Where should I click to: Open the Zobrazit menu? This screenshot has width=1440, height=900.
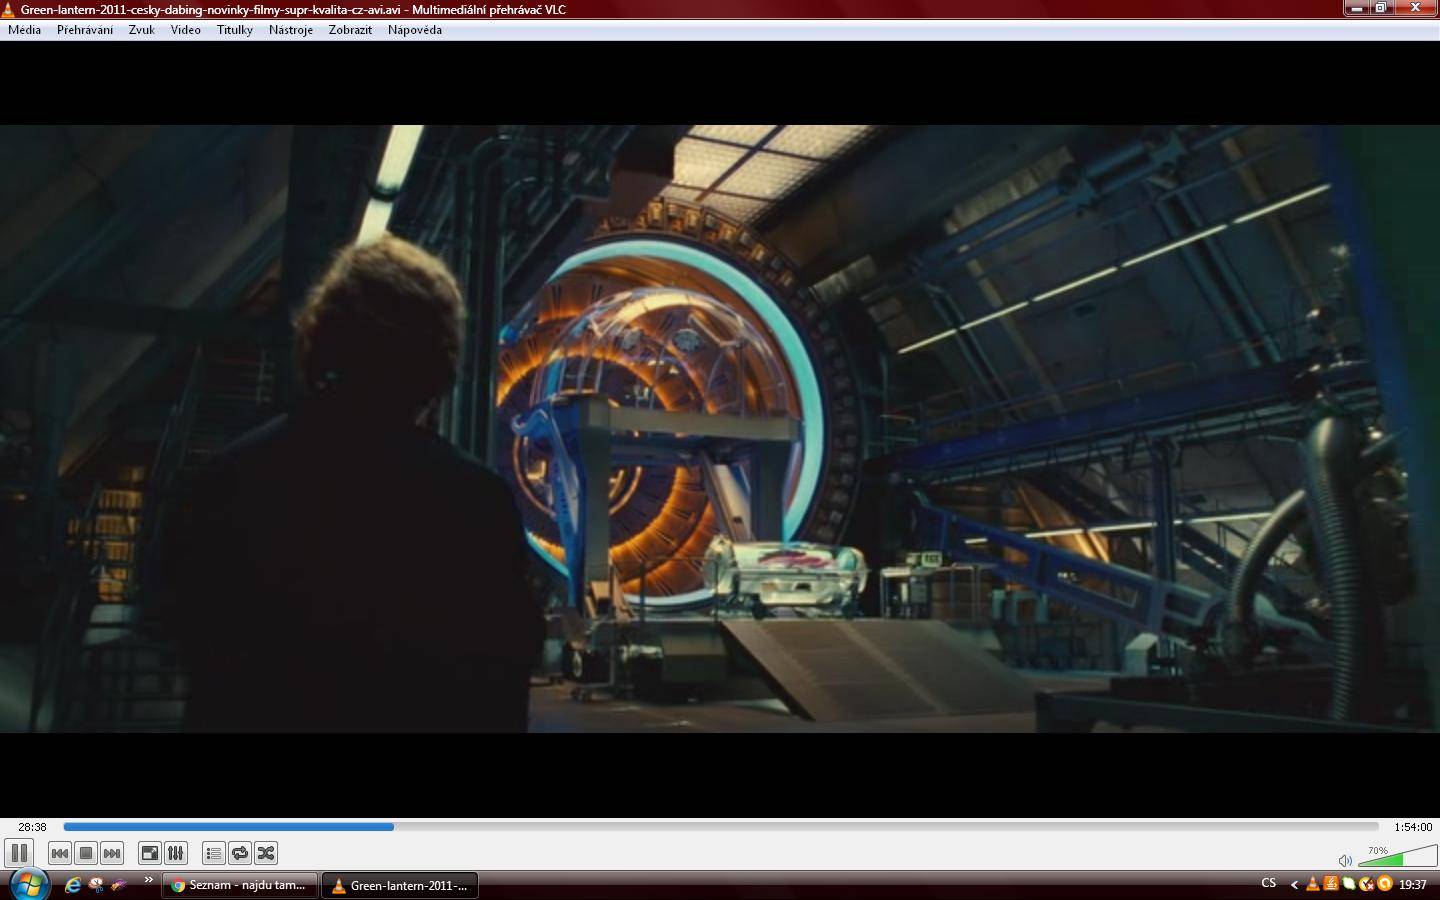pyautogui.click(x=350, y=30)
